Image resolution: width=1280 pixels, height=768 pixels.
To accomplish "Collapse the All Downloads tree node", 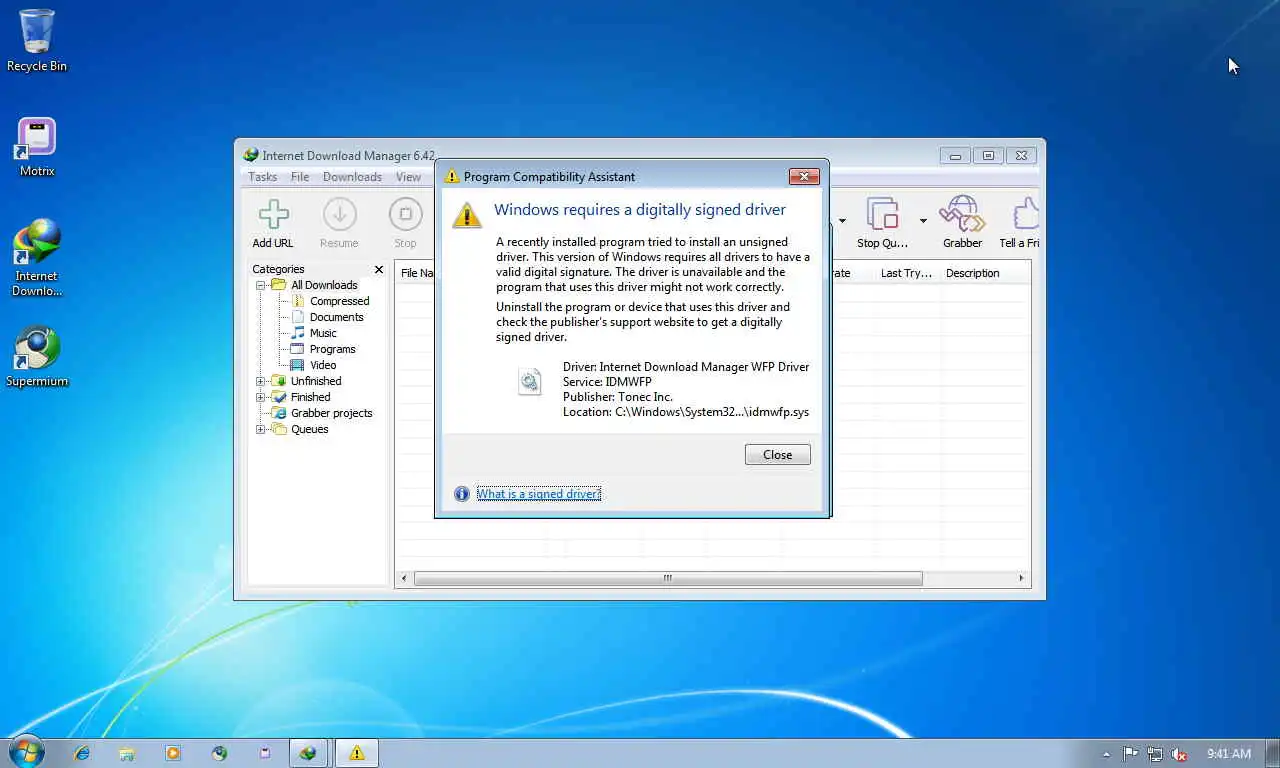I will pyautogui.click(x=261, y=285).
